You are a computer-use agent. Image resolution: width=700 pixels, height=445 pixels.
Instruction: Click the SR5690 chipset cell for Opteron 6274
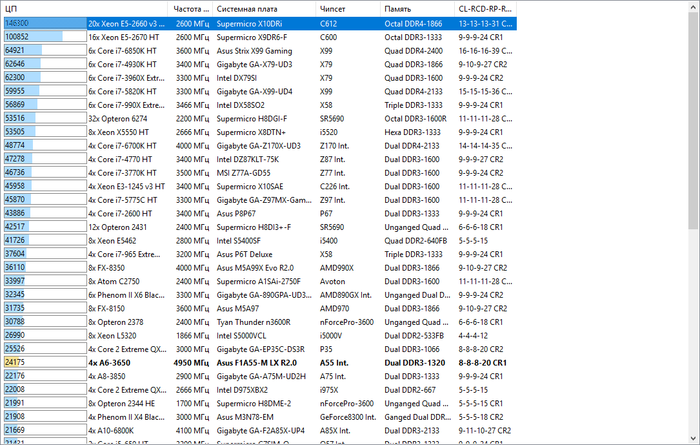332,118
